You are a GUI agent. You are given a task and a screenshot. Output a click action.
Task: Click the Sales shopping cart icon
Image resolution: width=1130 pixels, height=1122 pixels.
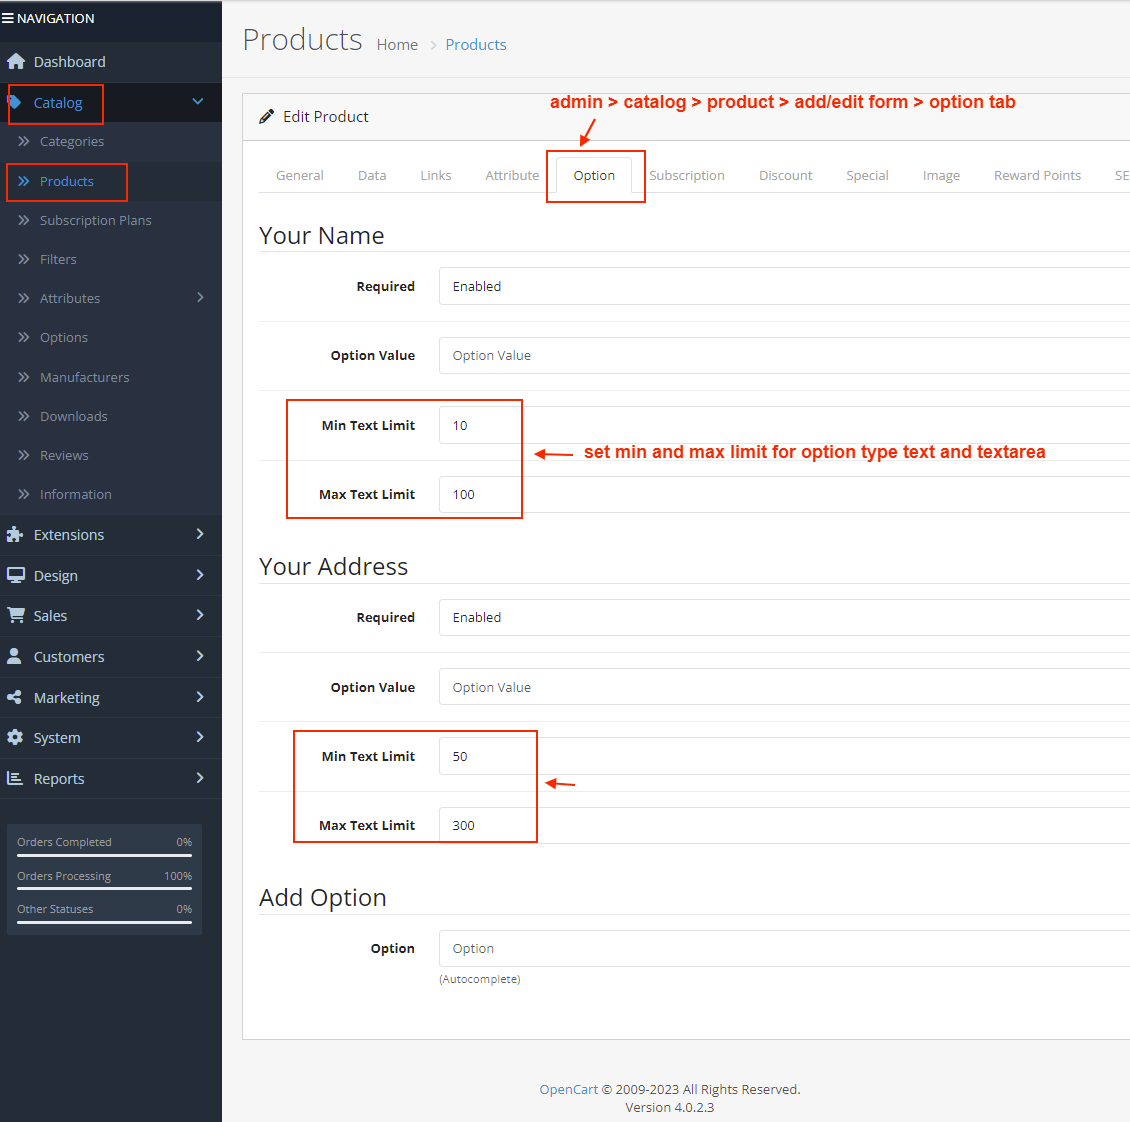15,616
